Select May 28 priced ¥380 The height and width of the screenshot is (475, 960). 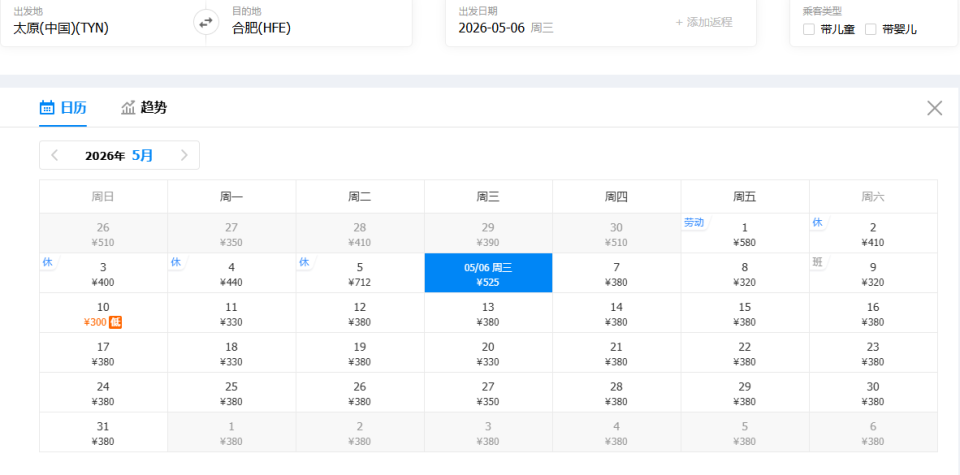pos(617,392)
